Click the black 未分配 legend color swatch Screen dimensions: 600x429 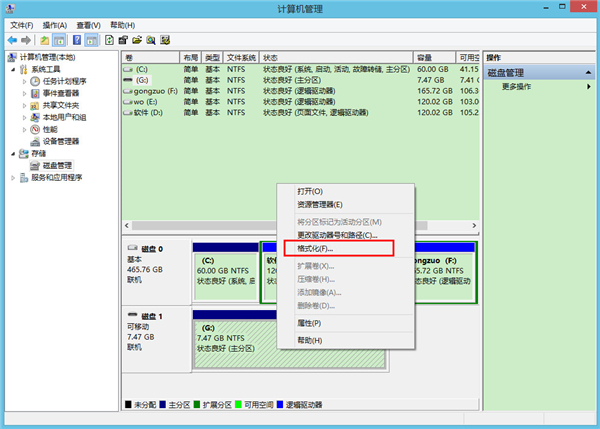point(128,406)
